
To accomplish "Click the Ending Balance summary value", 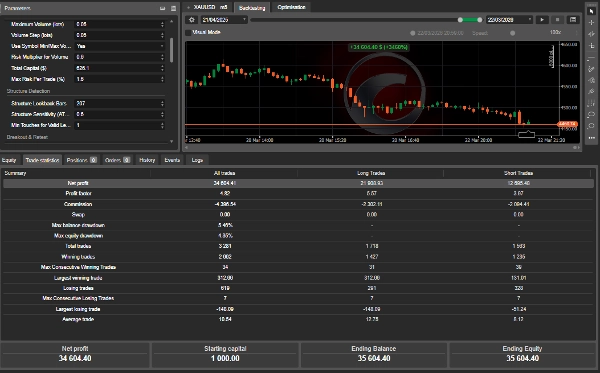I will tap(374, 358).
